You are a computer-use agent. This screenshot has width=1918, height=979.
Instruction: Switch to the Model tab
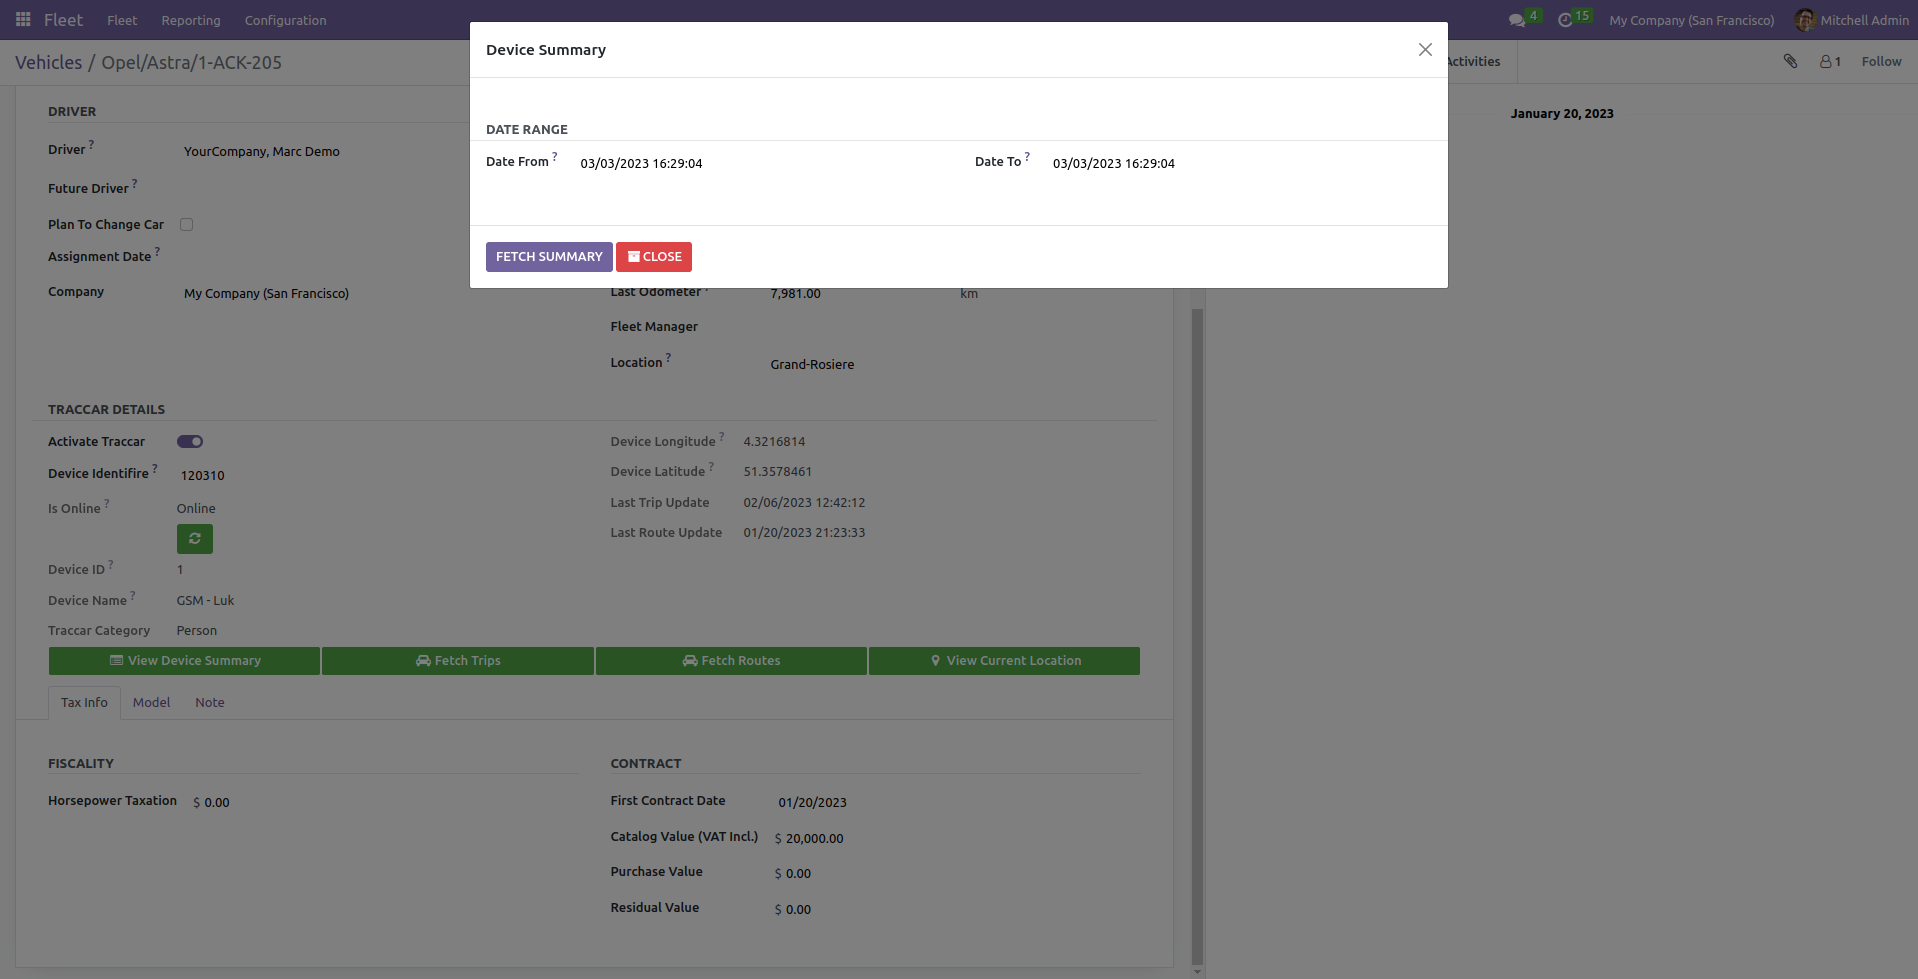point(151,703)
